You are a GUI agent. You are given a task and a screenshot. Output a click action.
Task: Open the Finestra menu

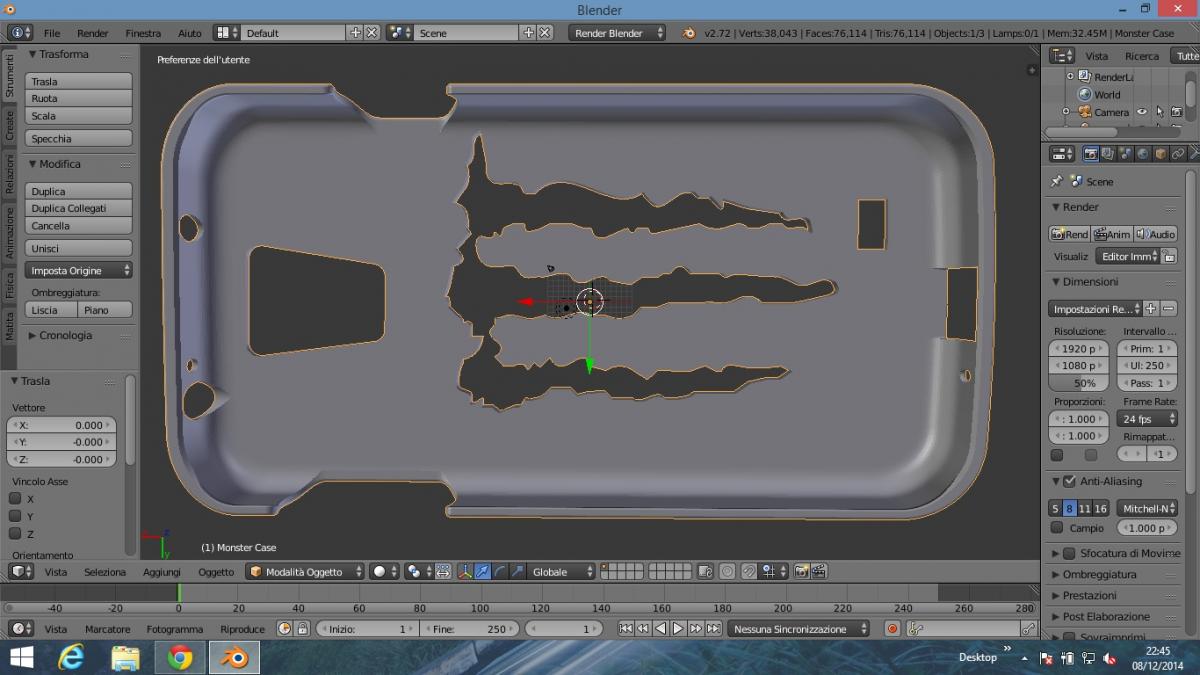pyautogui.click(x=143, y=33)
